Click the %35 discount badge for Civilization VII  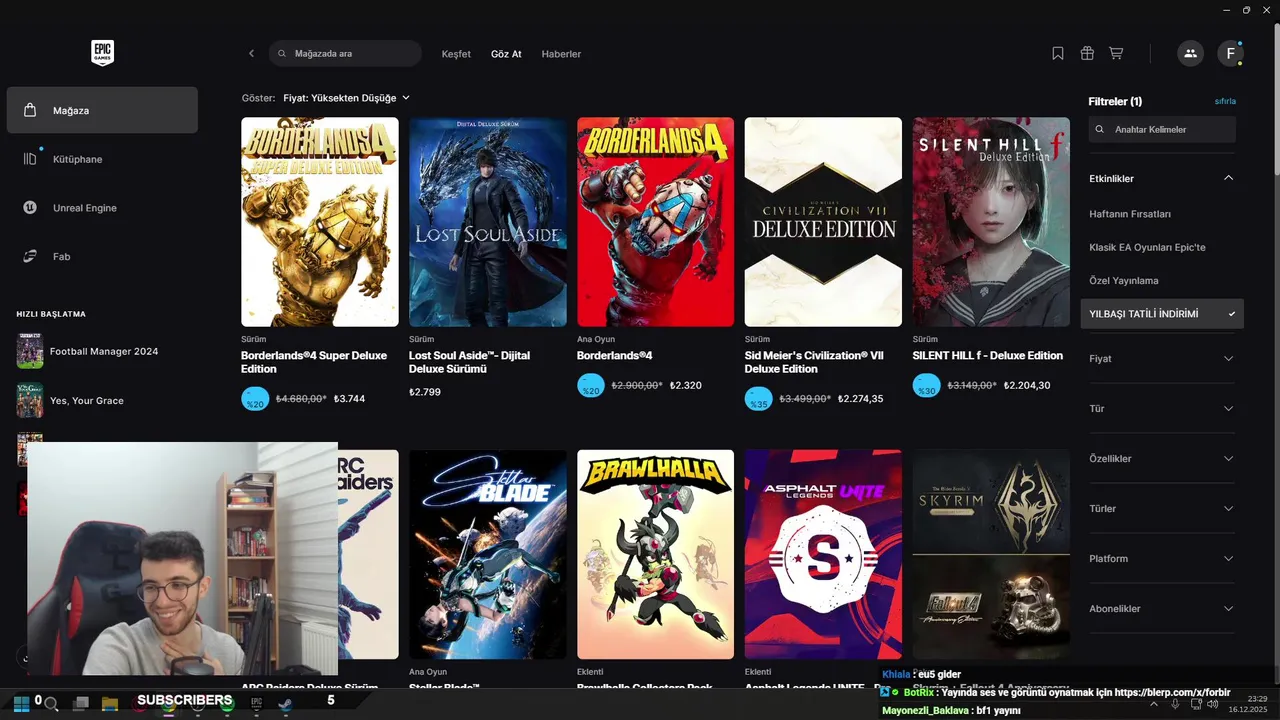759,399
